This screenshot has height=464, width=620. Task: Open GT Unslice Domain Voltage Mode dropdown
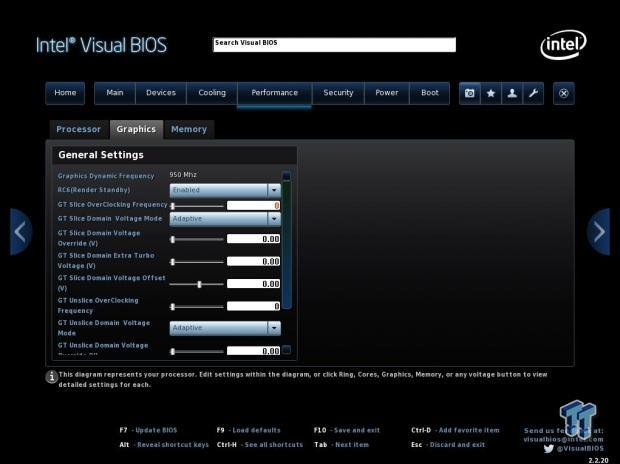click(x=225, y=328)
